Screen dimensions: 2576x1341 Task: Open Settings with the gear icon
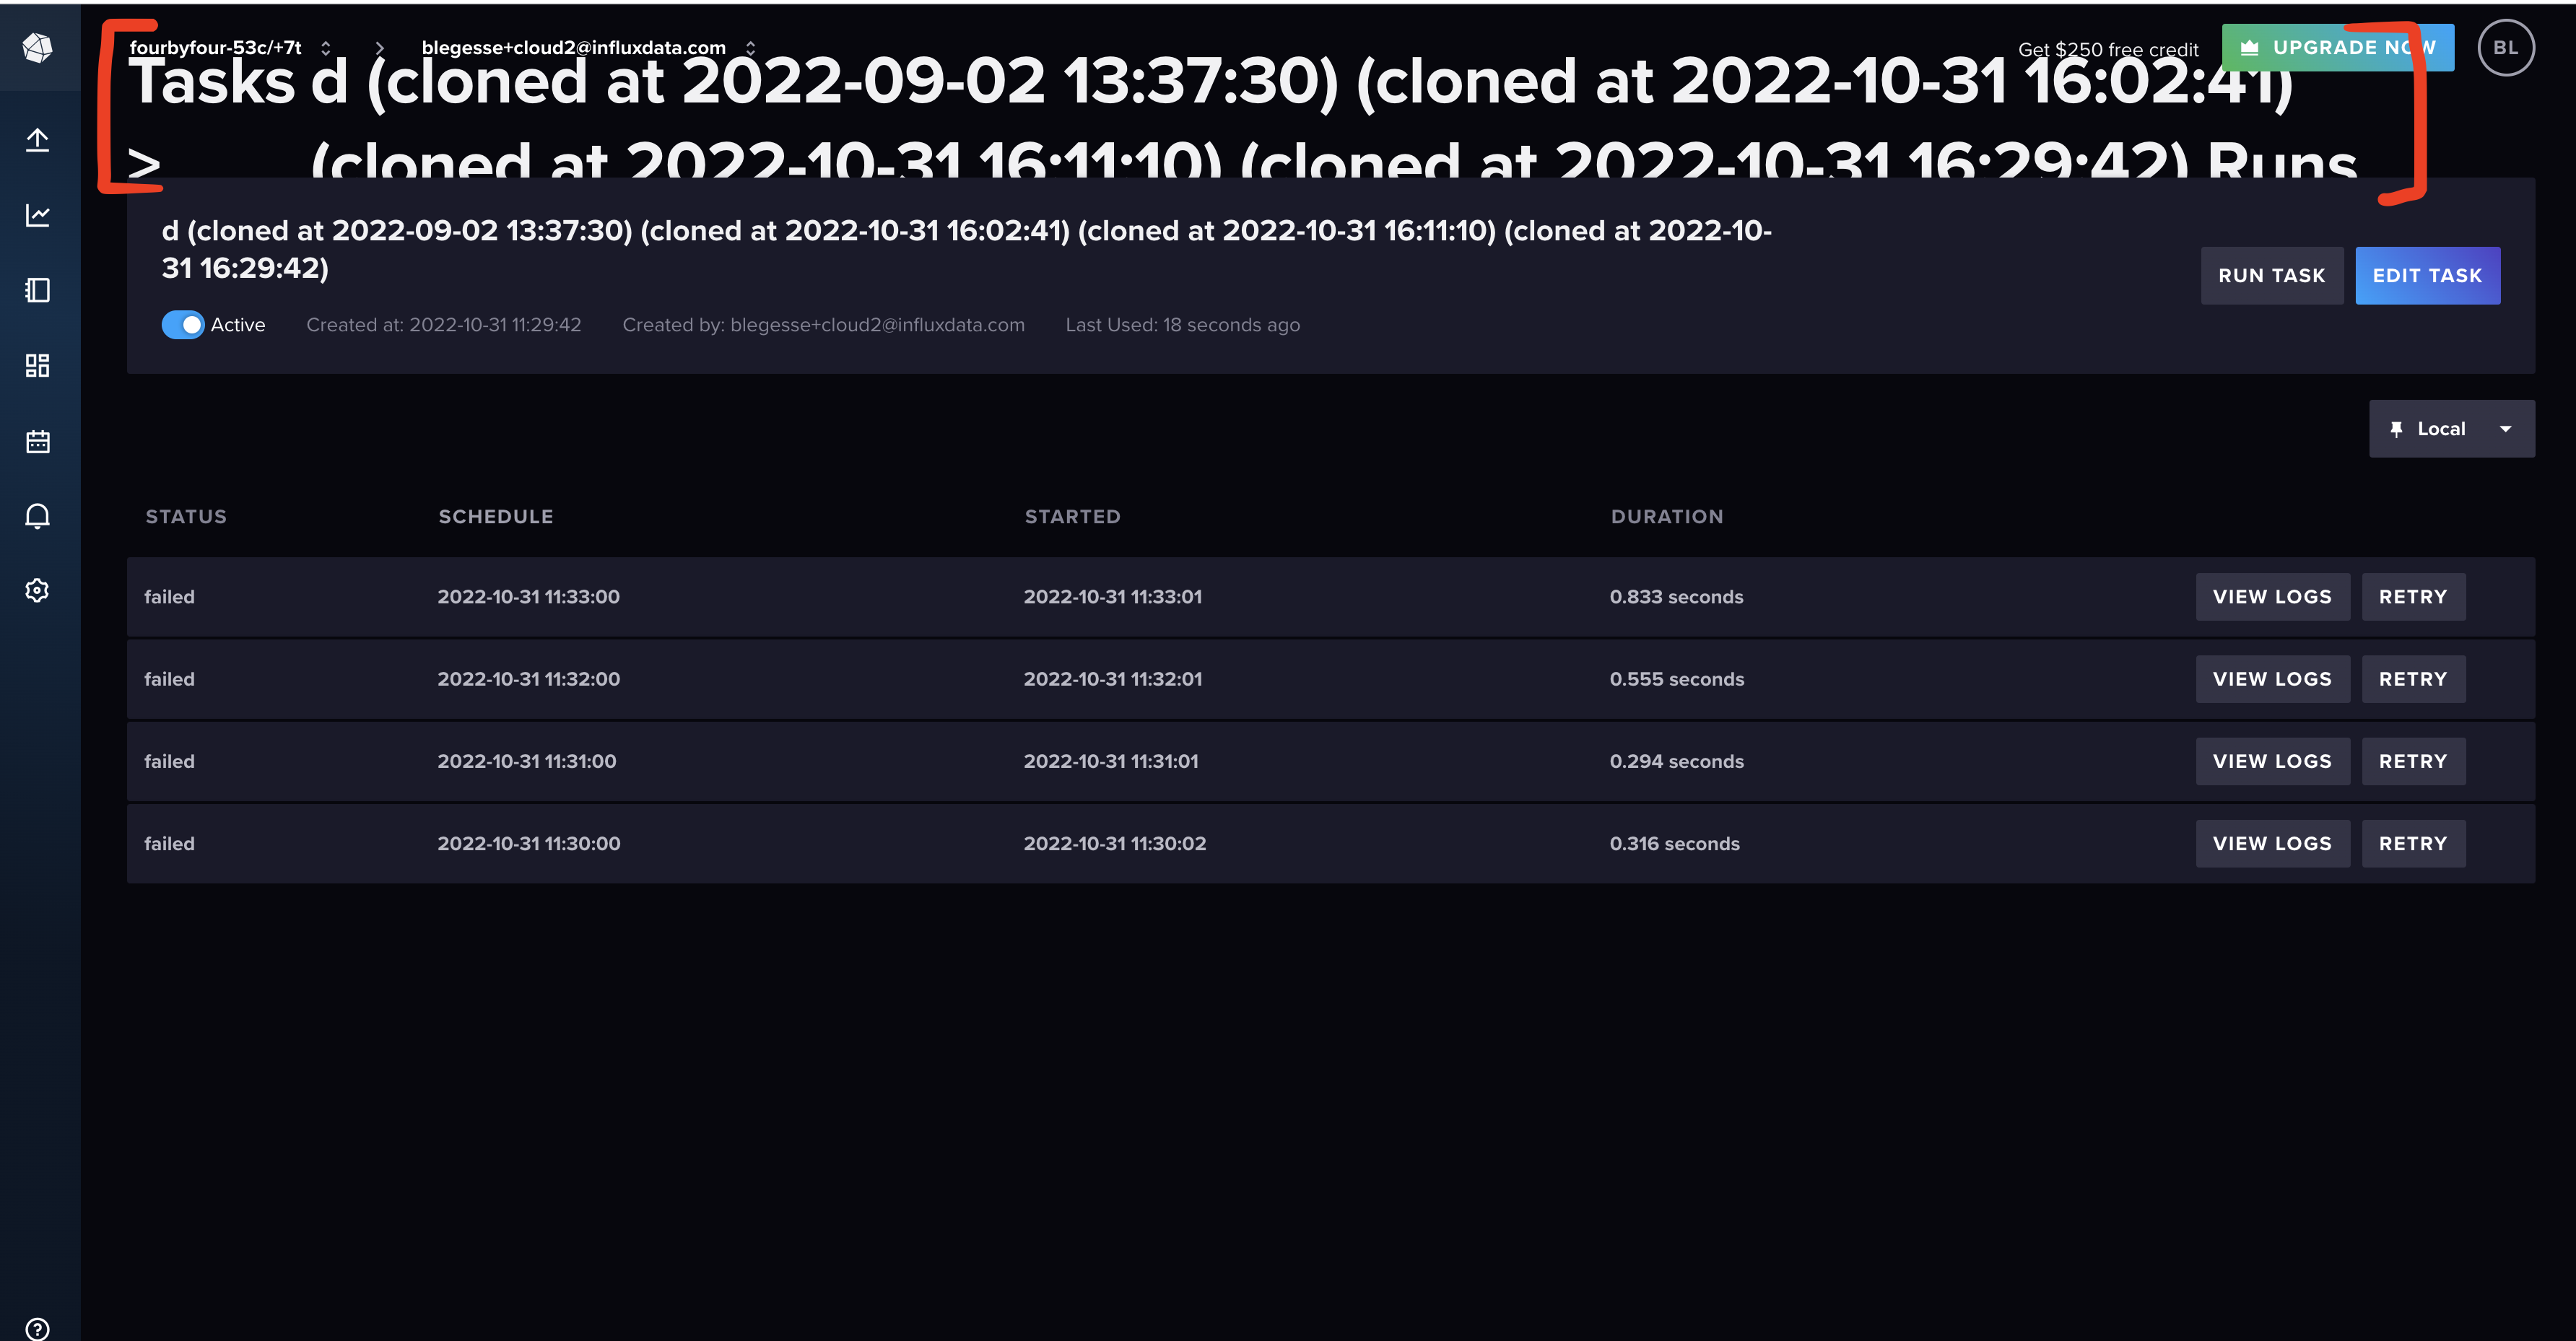(38, 590)
